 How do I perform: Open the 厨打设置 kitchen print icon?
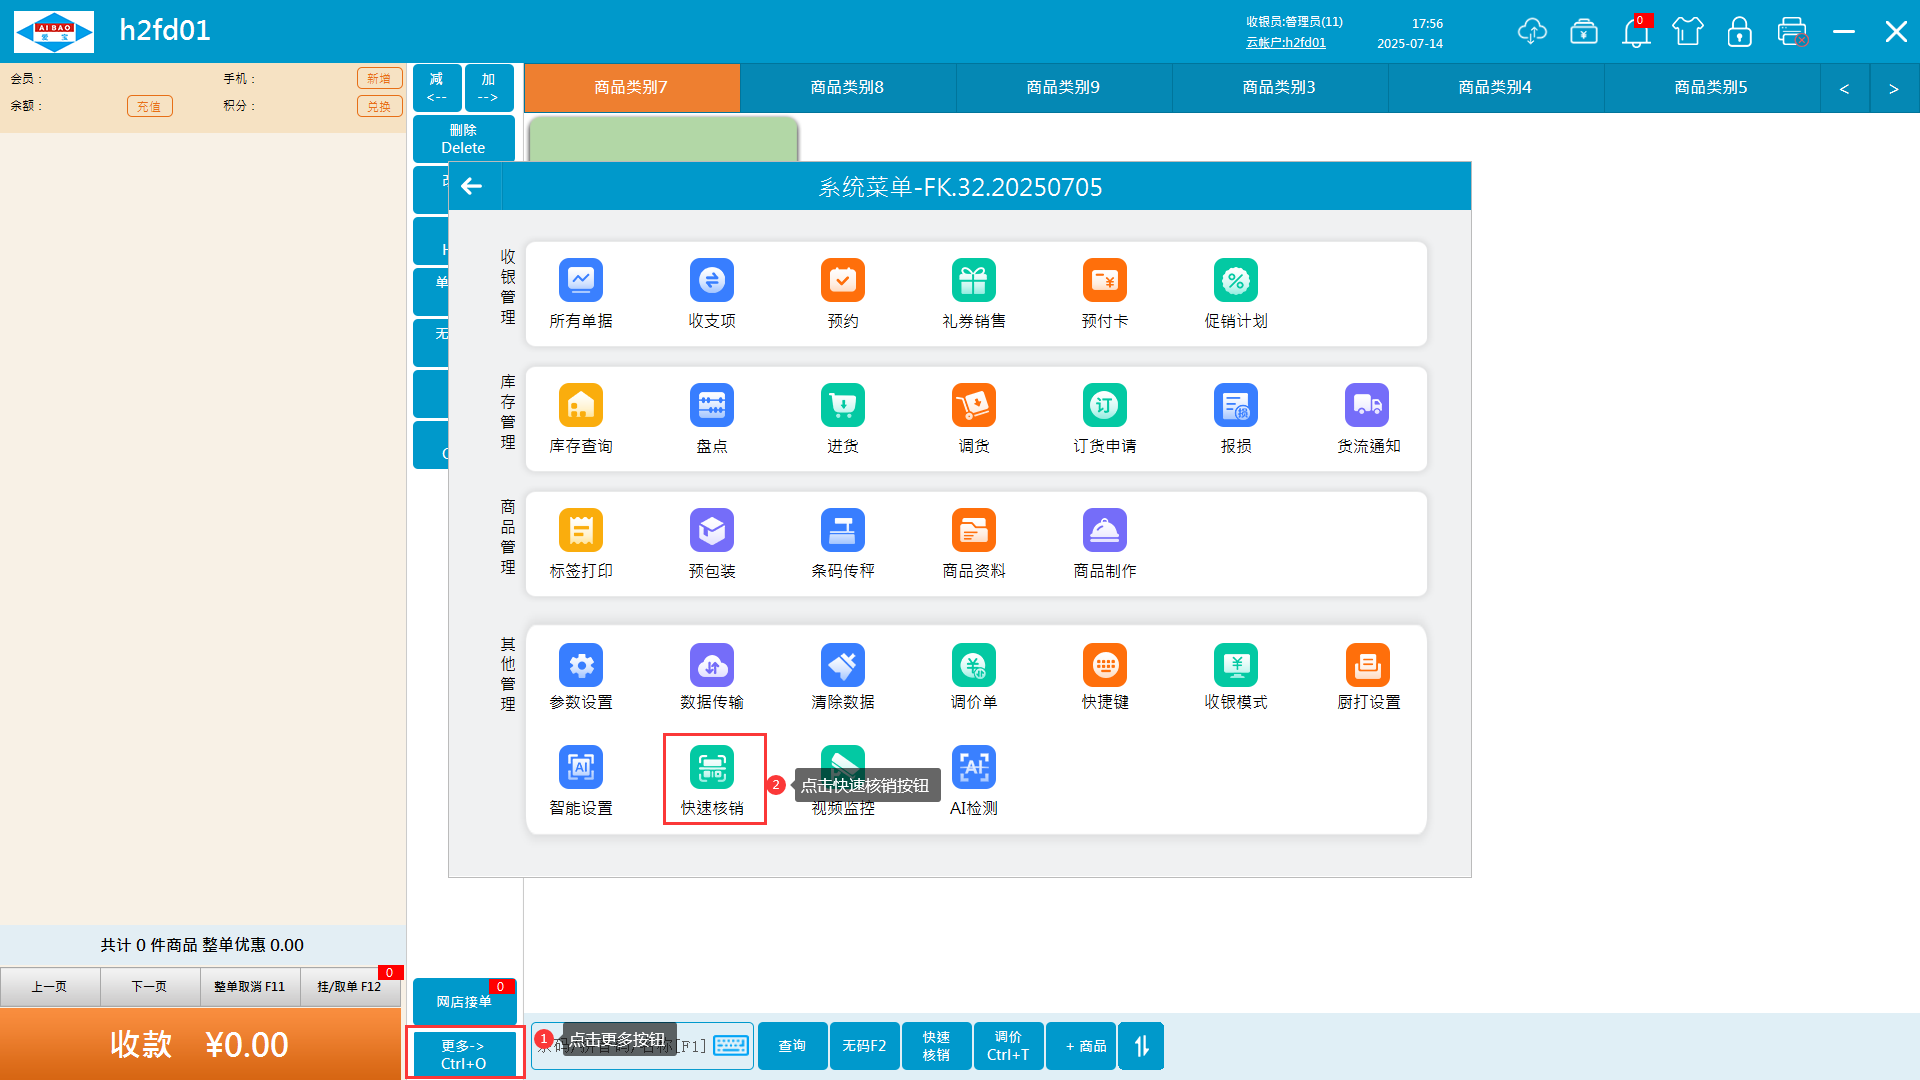pos(1367,666)
